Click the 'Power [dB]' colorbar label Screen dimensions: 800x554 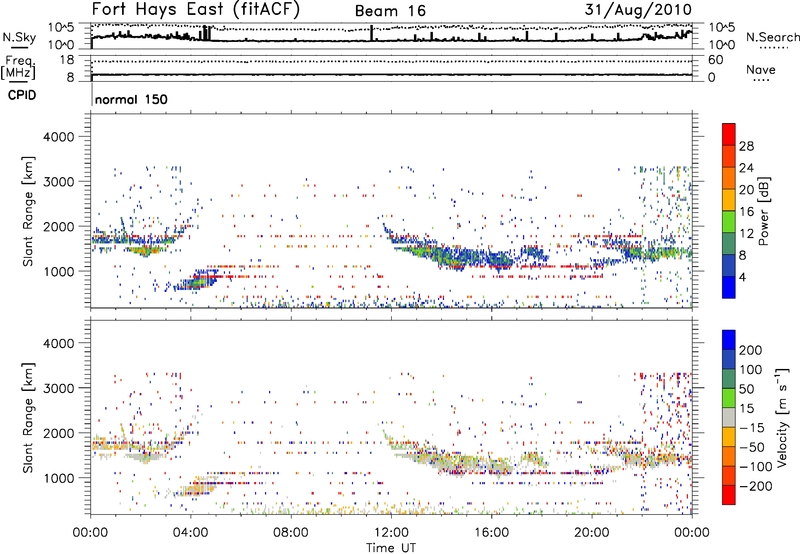pos(763,211)
